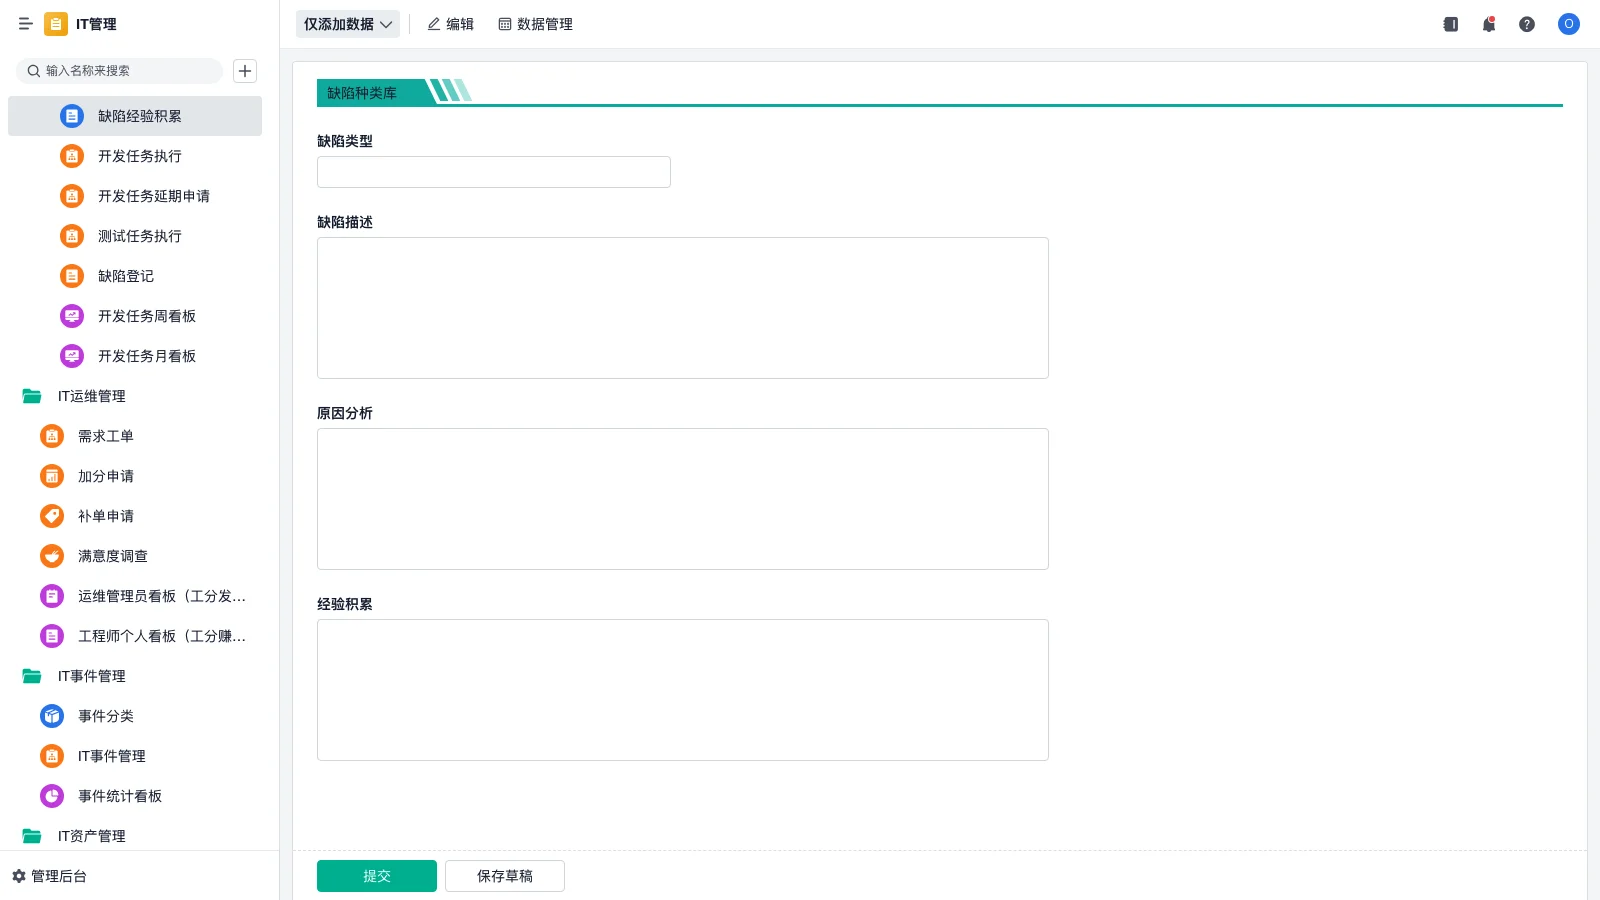This screenshot has height=900, width=1600.
Task: Click the help question mark icon
Action: pyautogui.click(x=1527, y=24)
